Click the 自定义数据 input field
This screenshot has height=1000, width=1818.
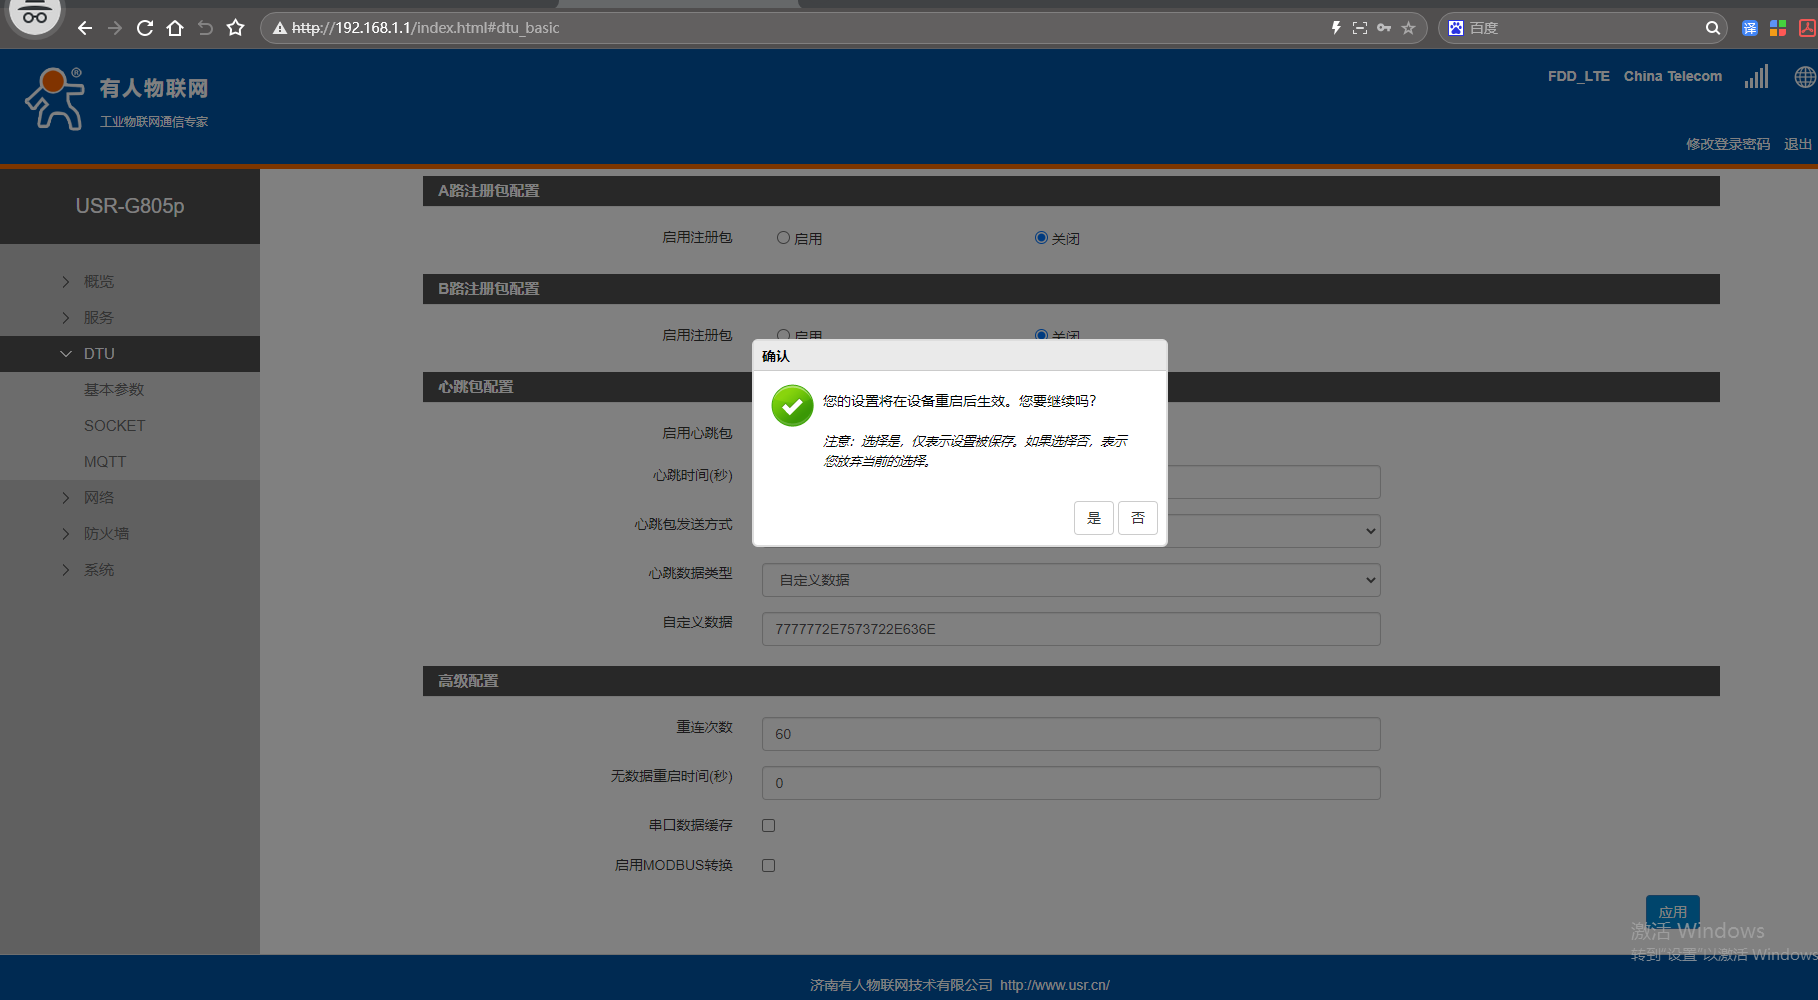point(1070,629)
